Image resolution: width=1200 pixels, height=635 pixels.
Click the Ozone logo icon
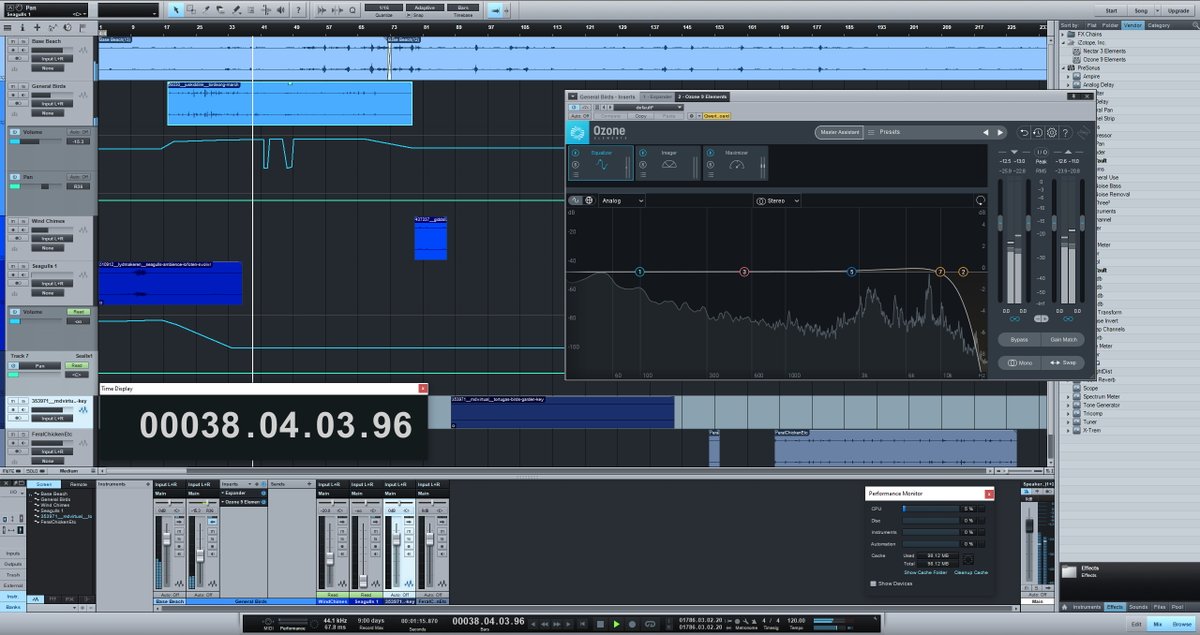tap(576, 133)
